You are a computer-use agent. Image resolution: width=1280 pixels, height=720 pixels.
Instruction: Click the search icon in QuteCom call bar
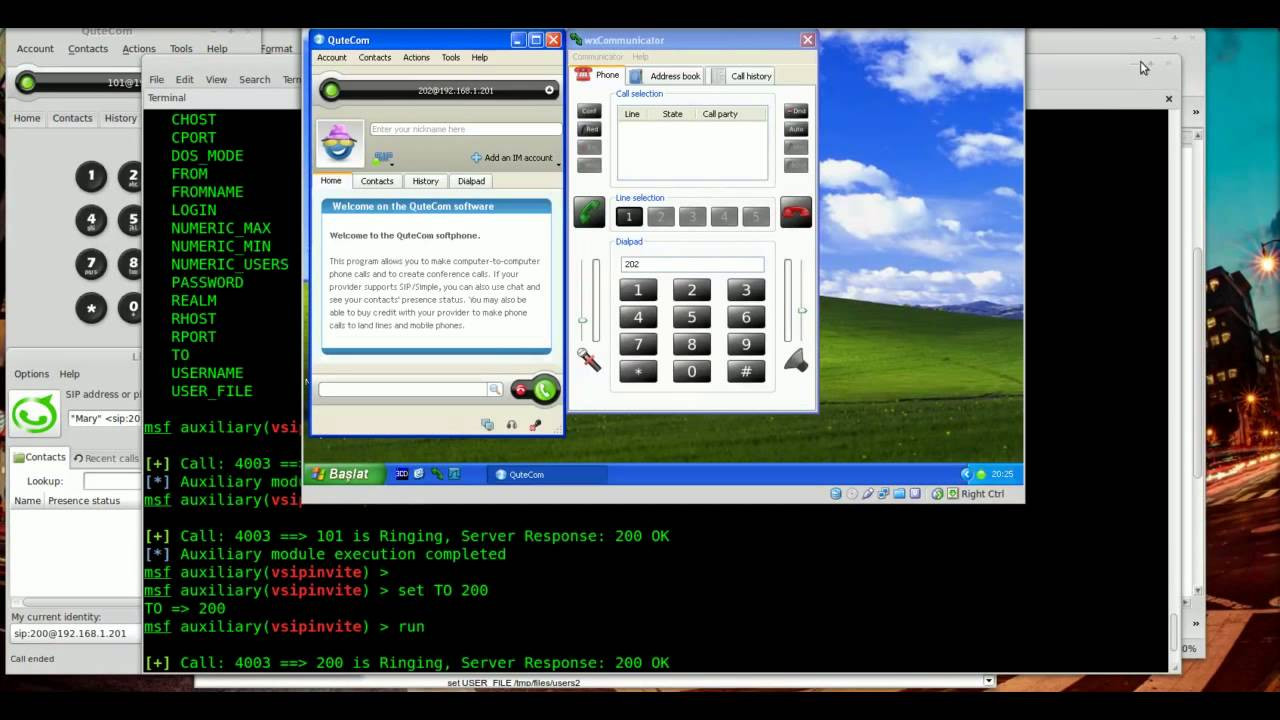click(x=494, y=389)
